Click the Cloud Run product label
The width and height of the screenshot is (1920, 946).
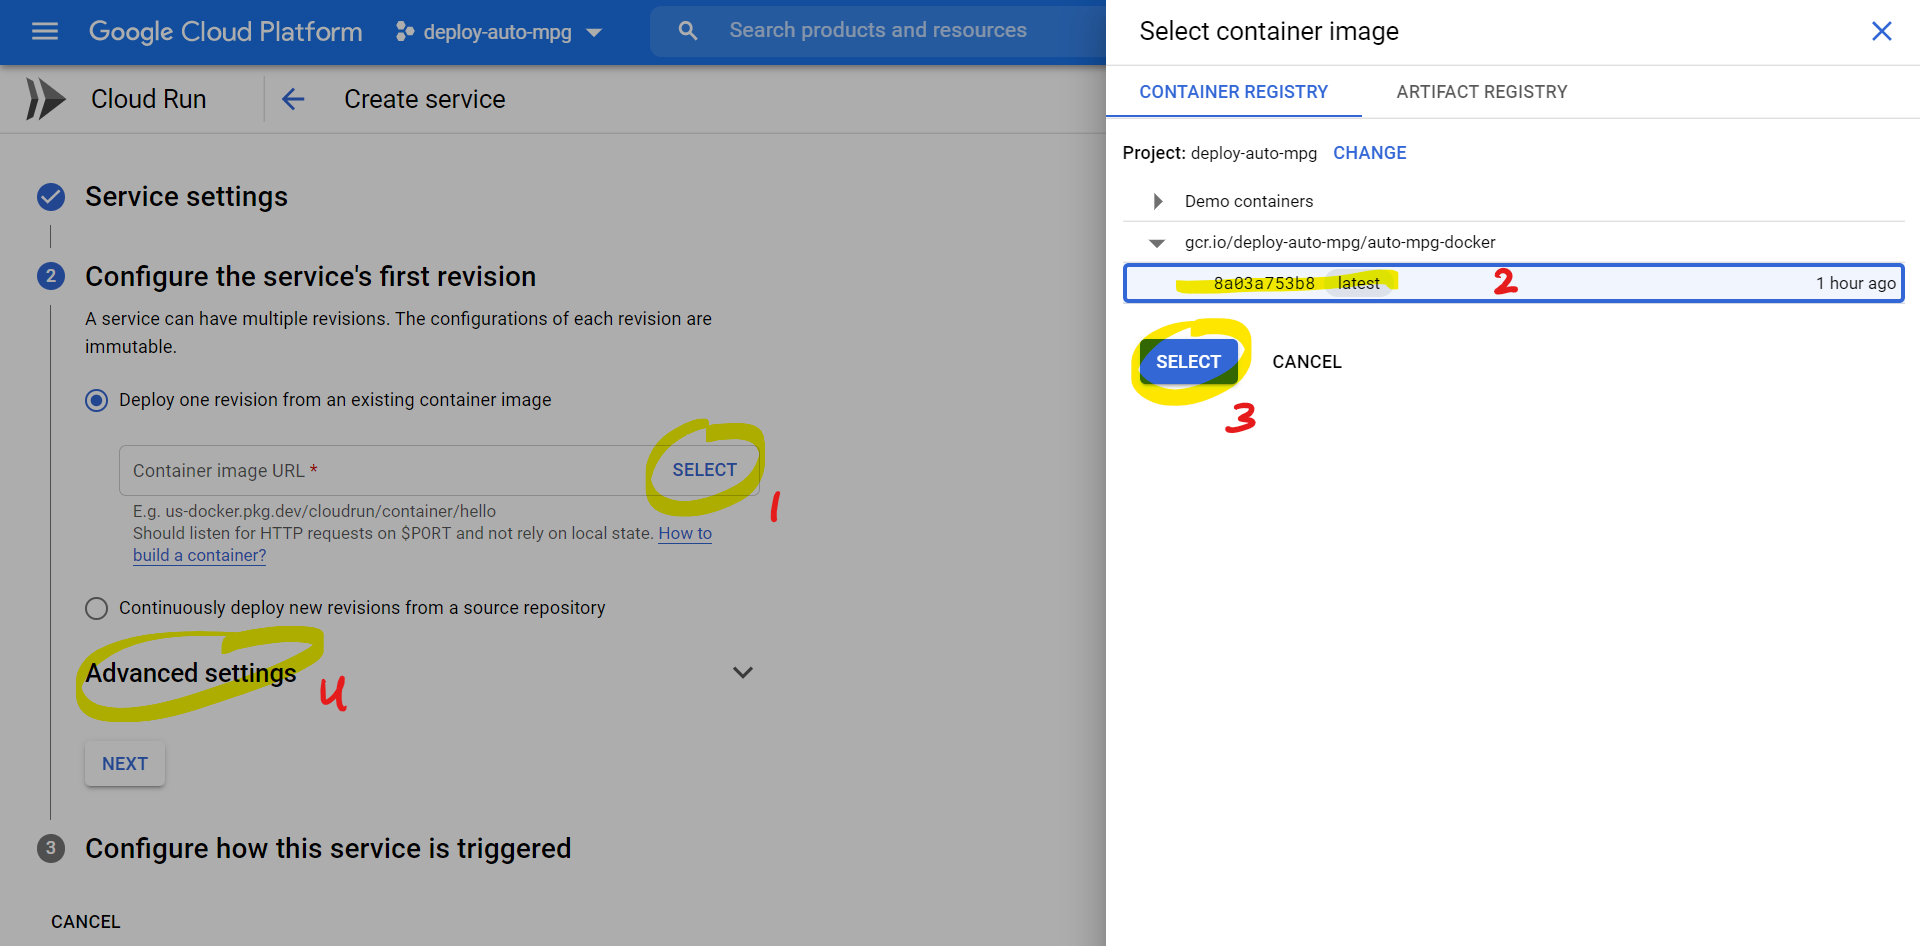coord(149,99)
